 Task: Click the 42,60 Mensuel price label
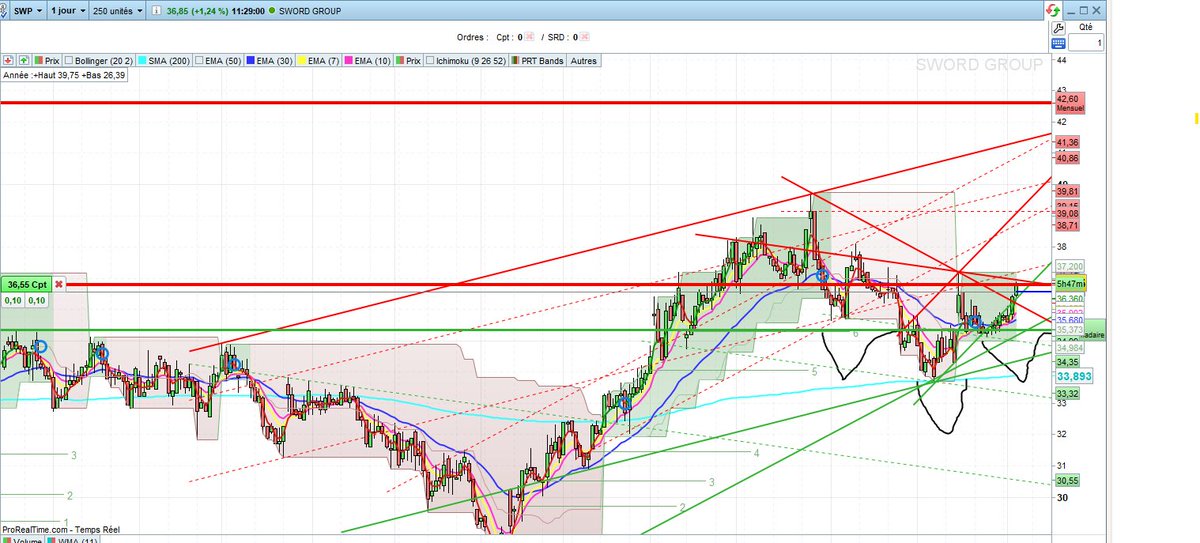pyautogui.click(x=1068, y=103)
